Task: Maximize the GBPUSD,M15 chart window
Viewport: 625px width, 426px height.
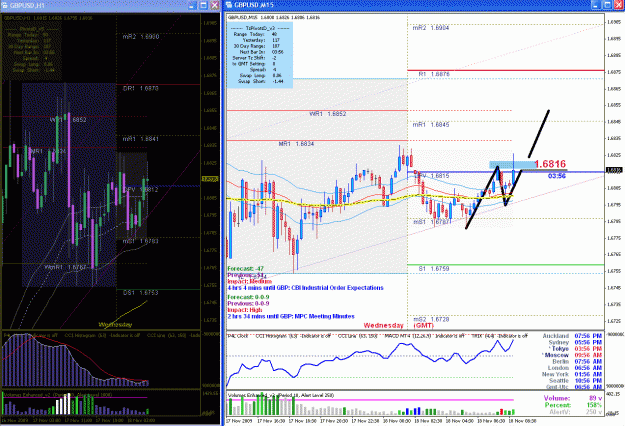Action: 606,5
